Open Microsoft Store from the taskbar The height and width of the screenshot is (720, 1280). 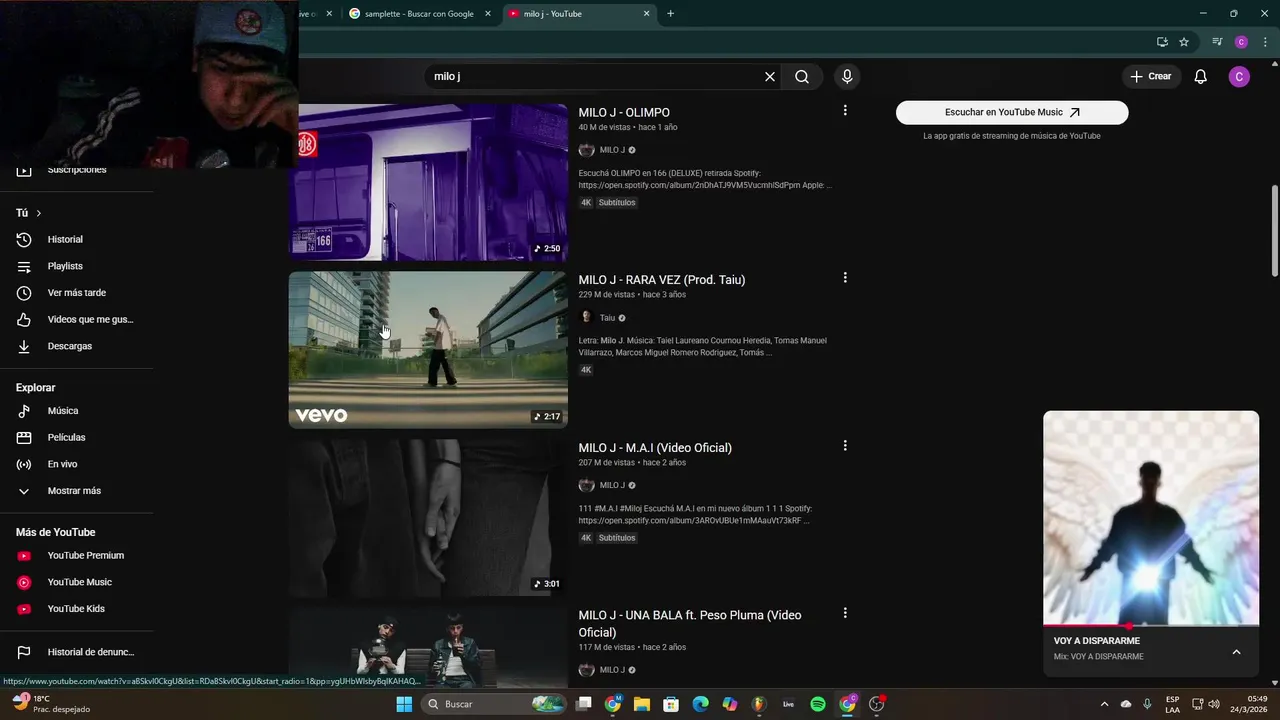[671, 704]
